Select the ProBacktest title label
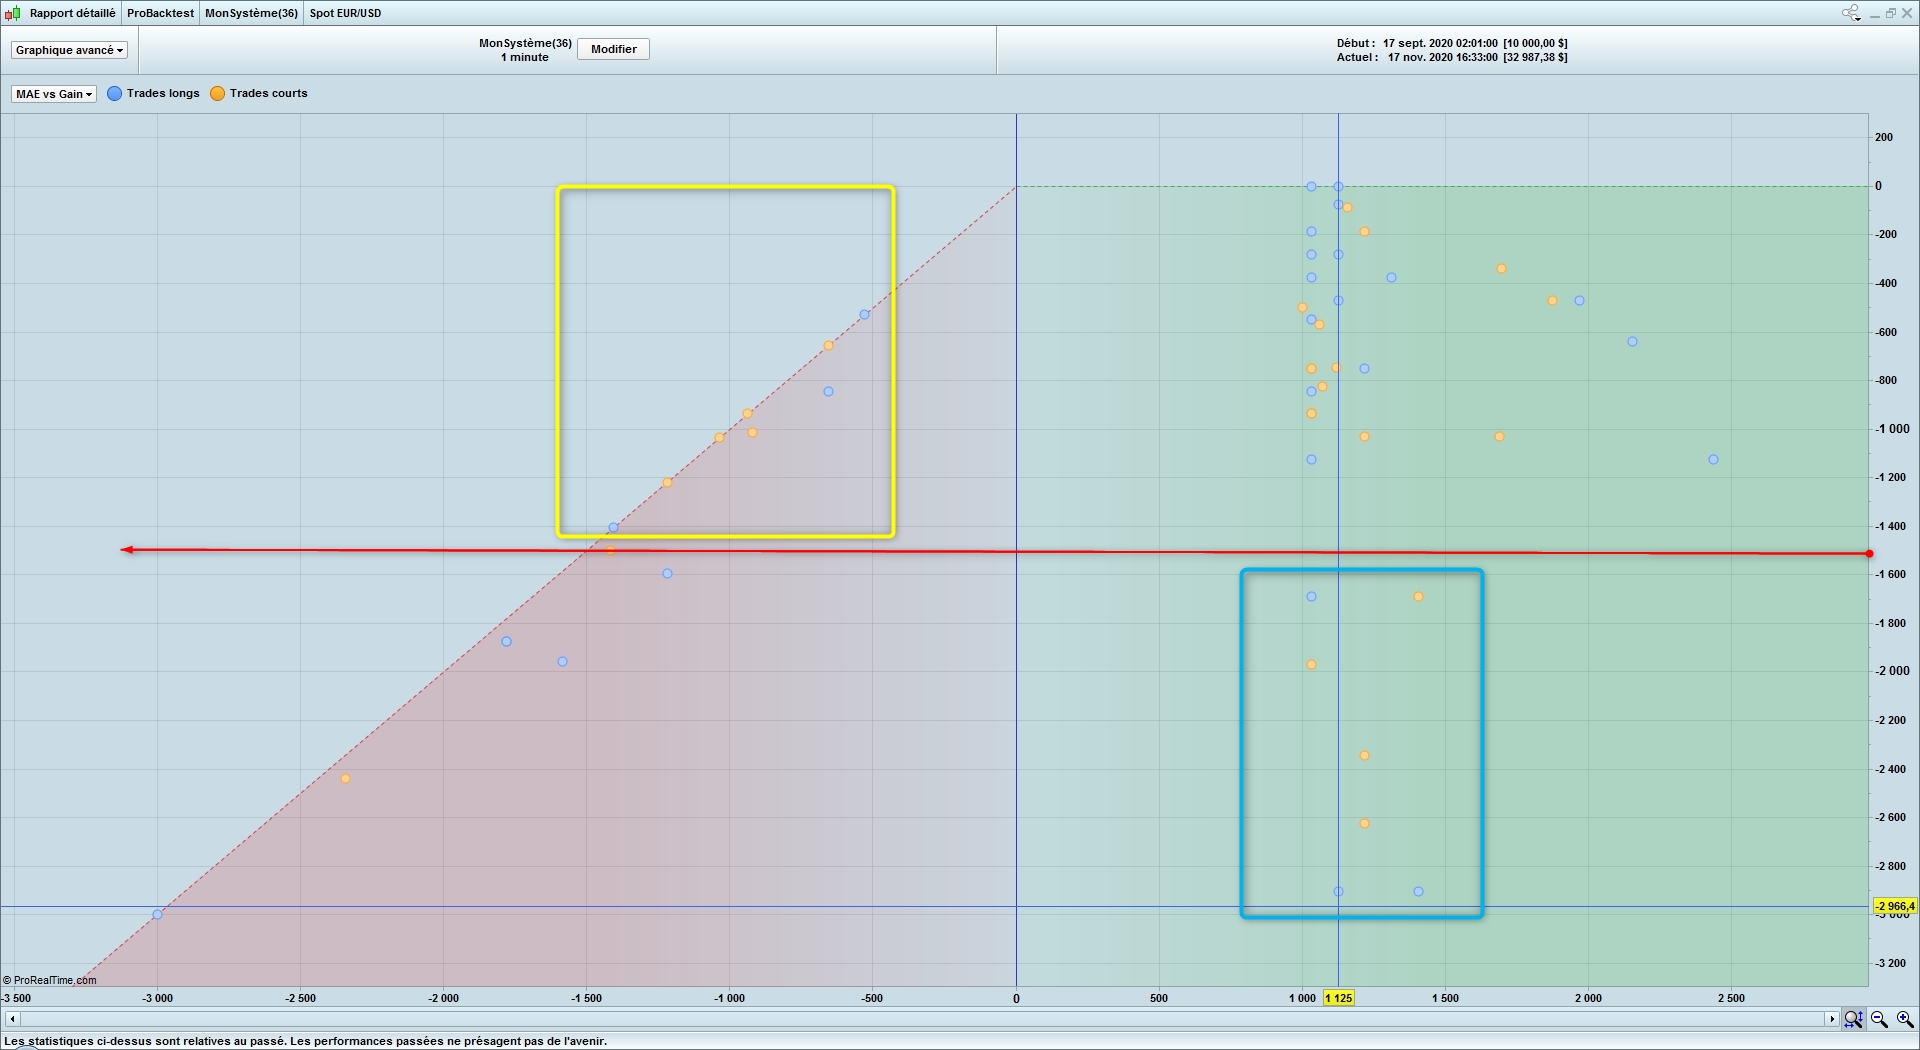 (x=160, y=13)
